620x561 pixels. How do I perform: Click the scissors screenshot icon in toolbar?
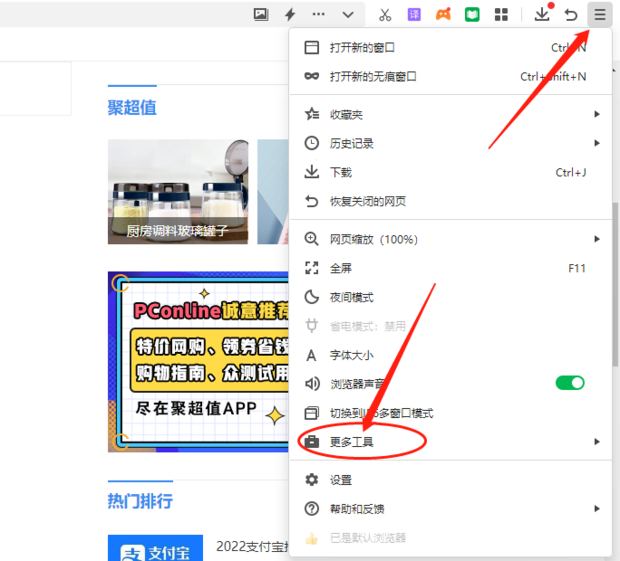pos(385,15)
